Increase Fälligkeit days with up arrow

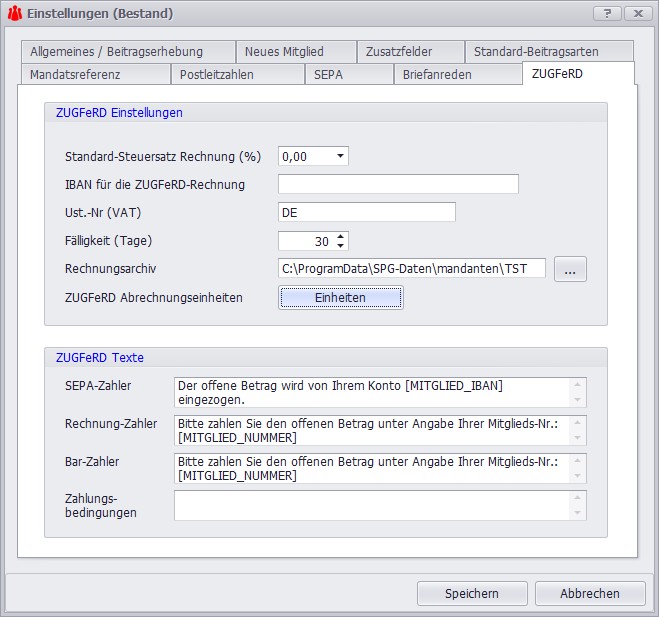coord(342,236)
